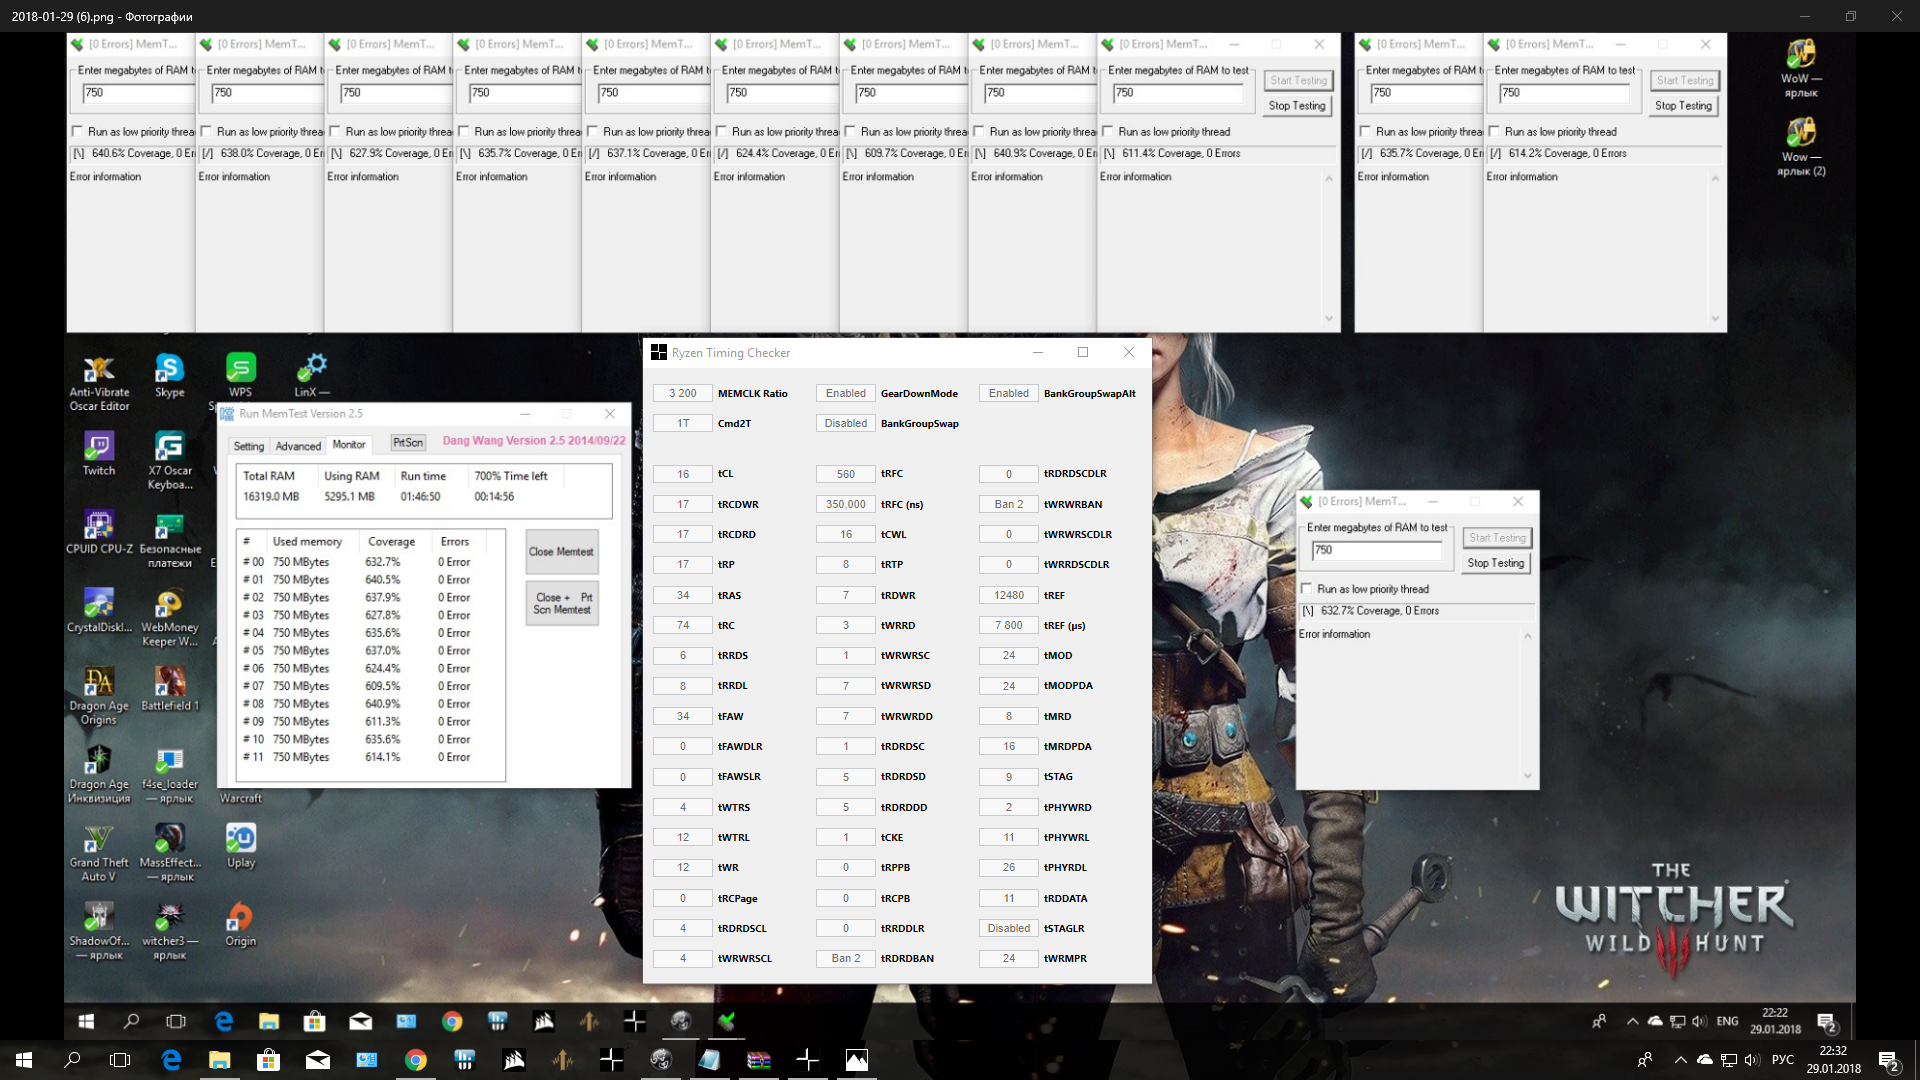
Task: Click Stop Testing in the 632.7% coverage window
Action: 1495,563
